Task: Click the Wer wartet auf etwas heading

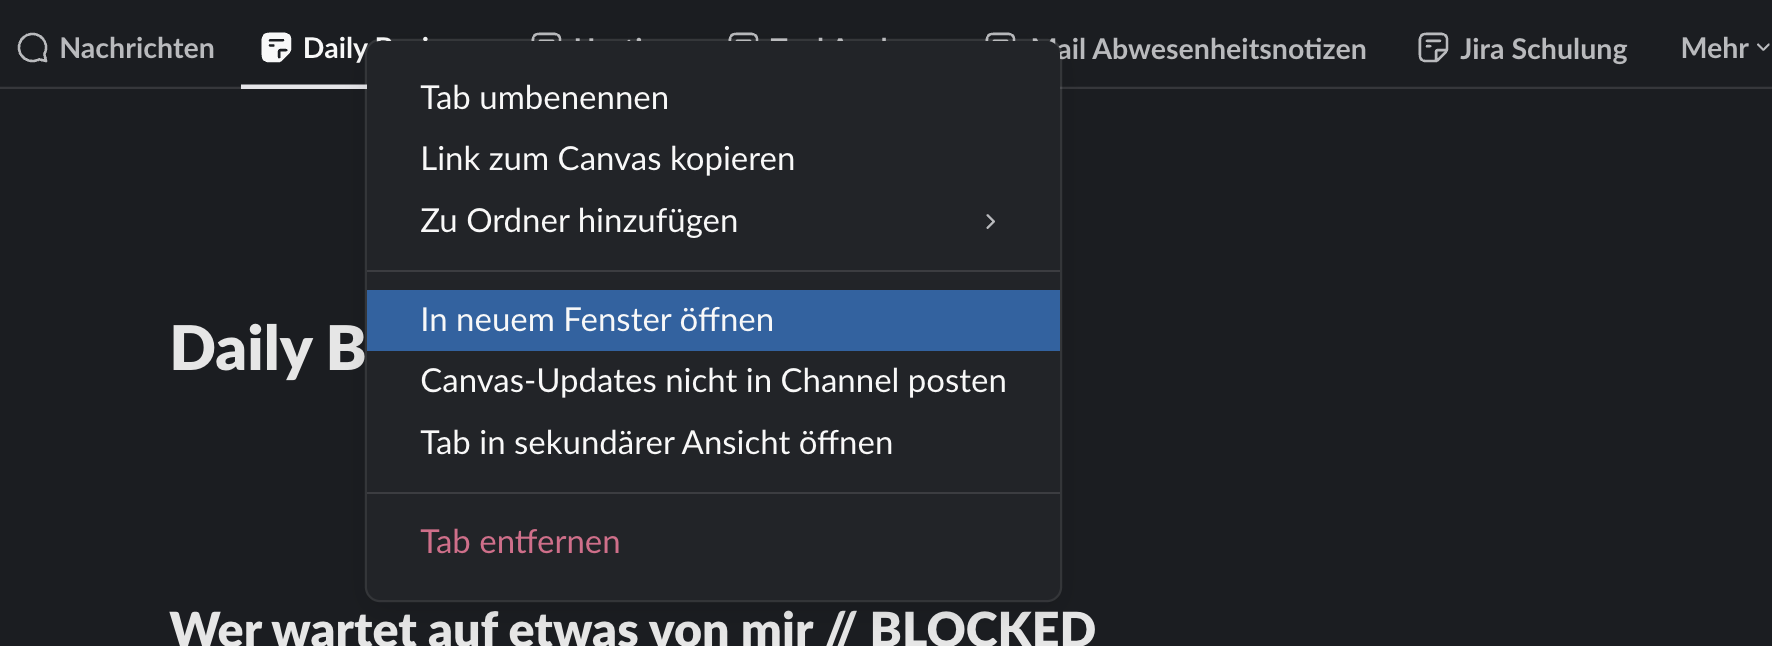Action: tap(633, 627)
